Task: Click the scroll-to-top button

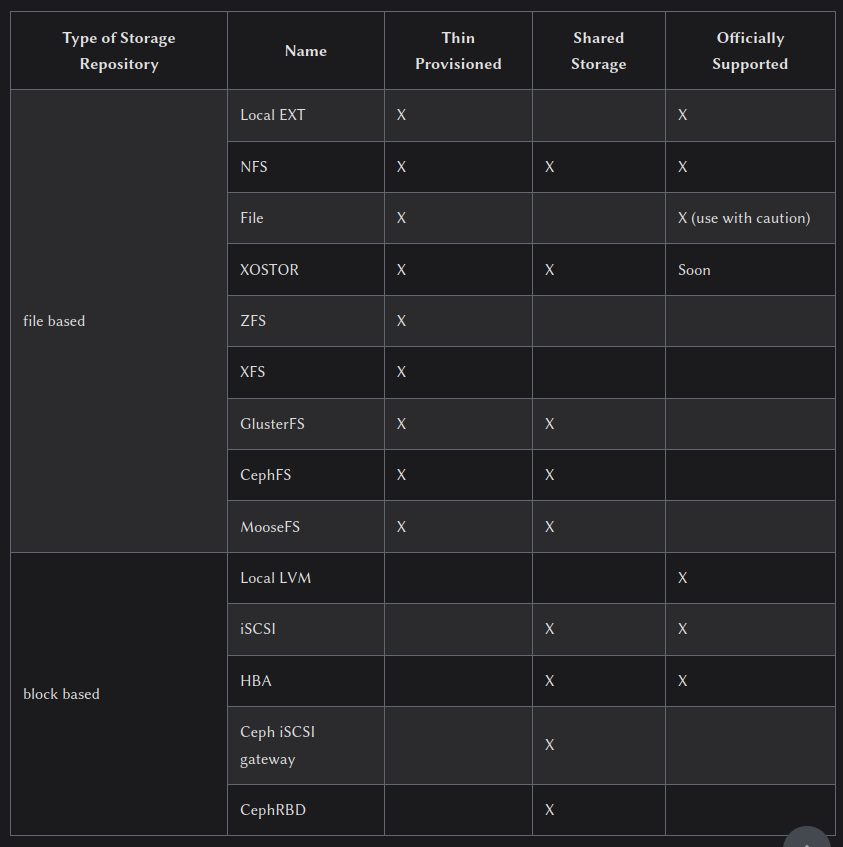Action: pos(806,838)
